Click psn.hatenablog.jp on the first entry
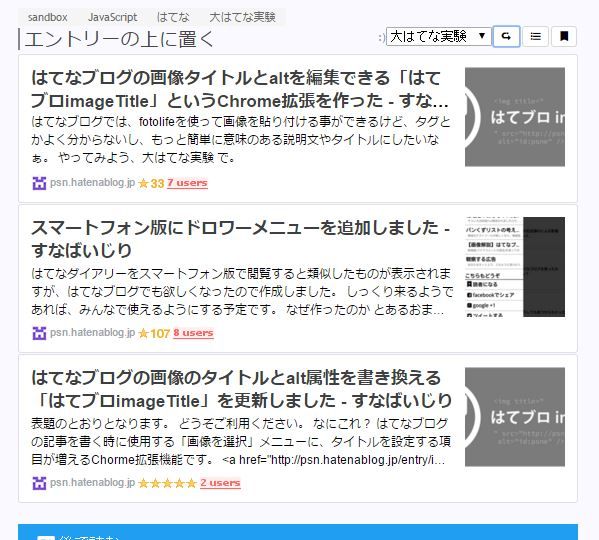This screenshot has width=599, height=540. coord(92,183)
